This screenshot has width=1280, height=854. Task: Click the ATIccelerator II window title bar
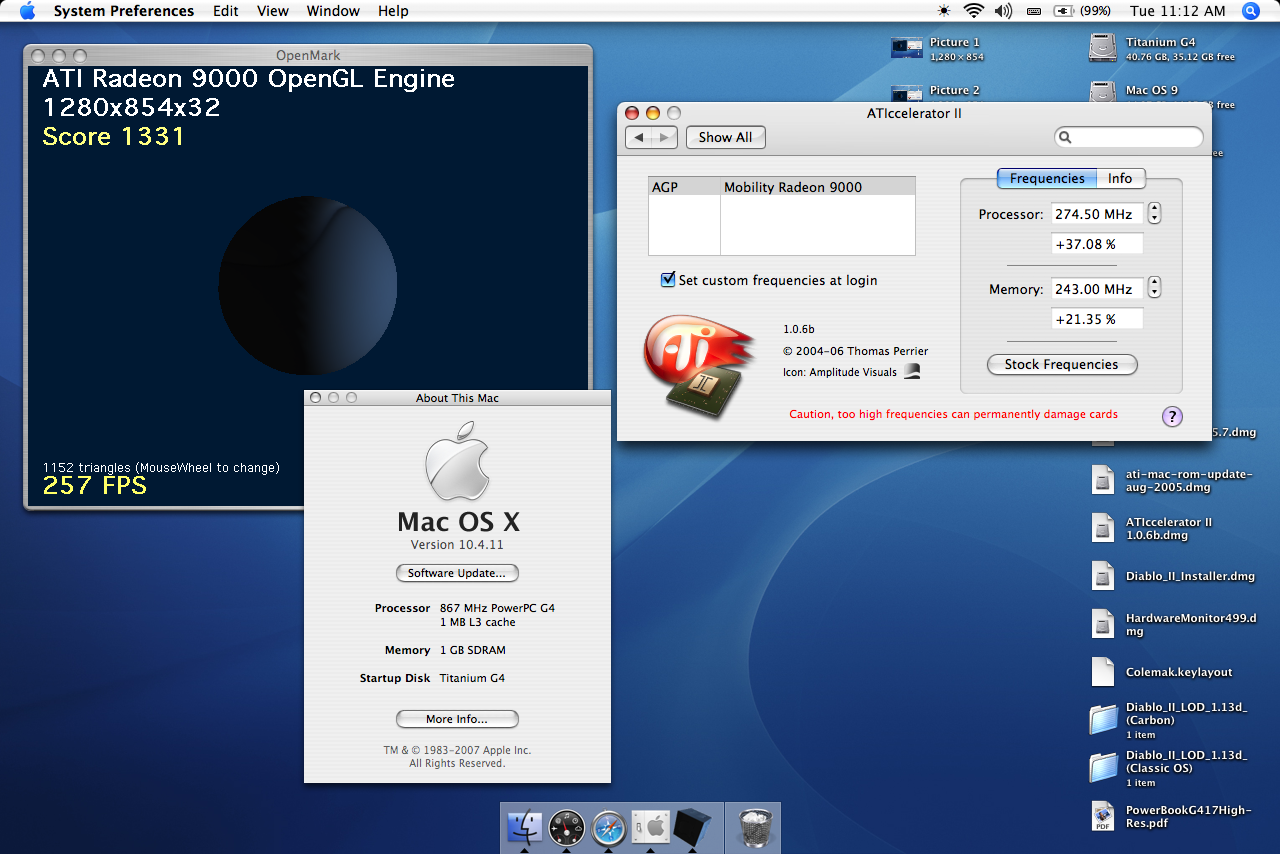click(x=914, y=113)
